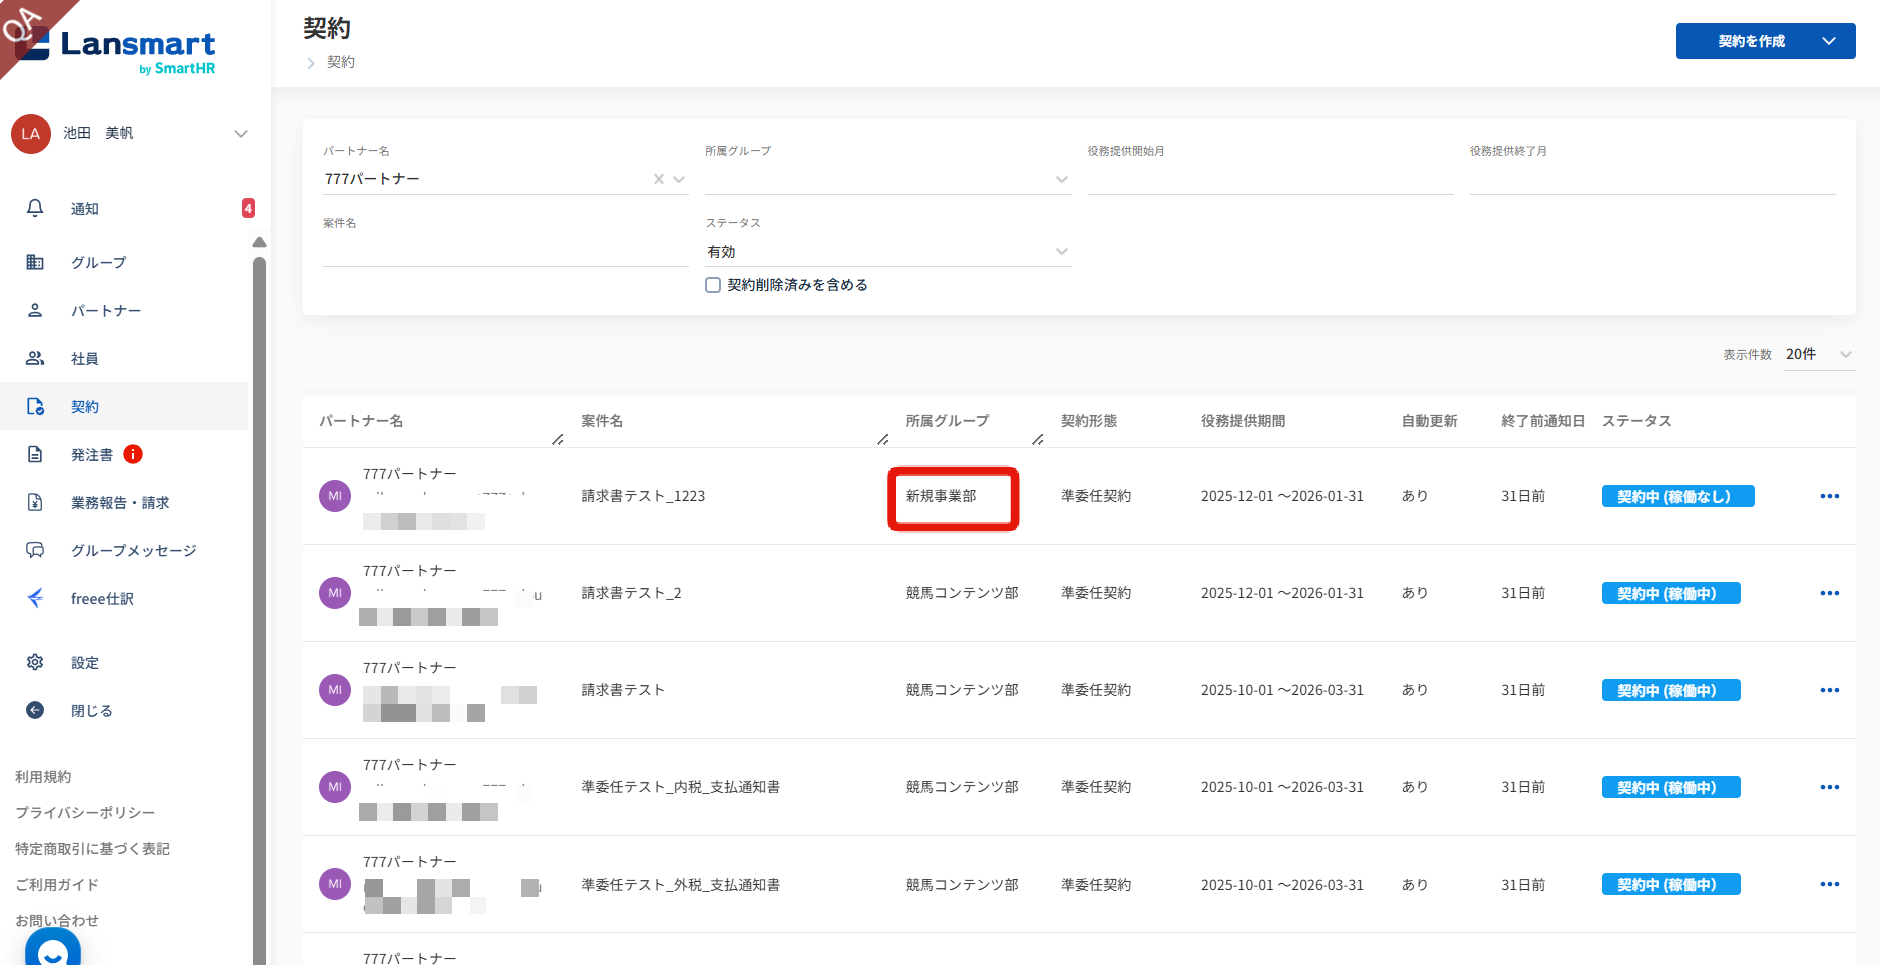Image resolution: width=1880 pixels, height=965 pixels.
Task: Click 契約中 (稼働中) badge in 請求書テスト_2 row
Action: pos(1671,593)
